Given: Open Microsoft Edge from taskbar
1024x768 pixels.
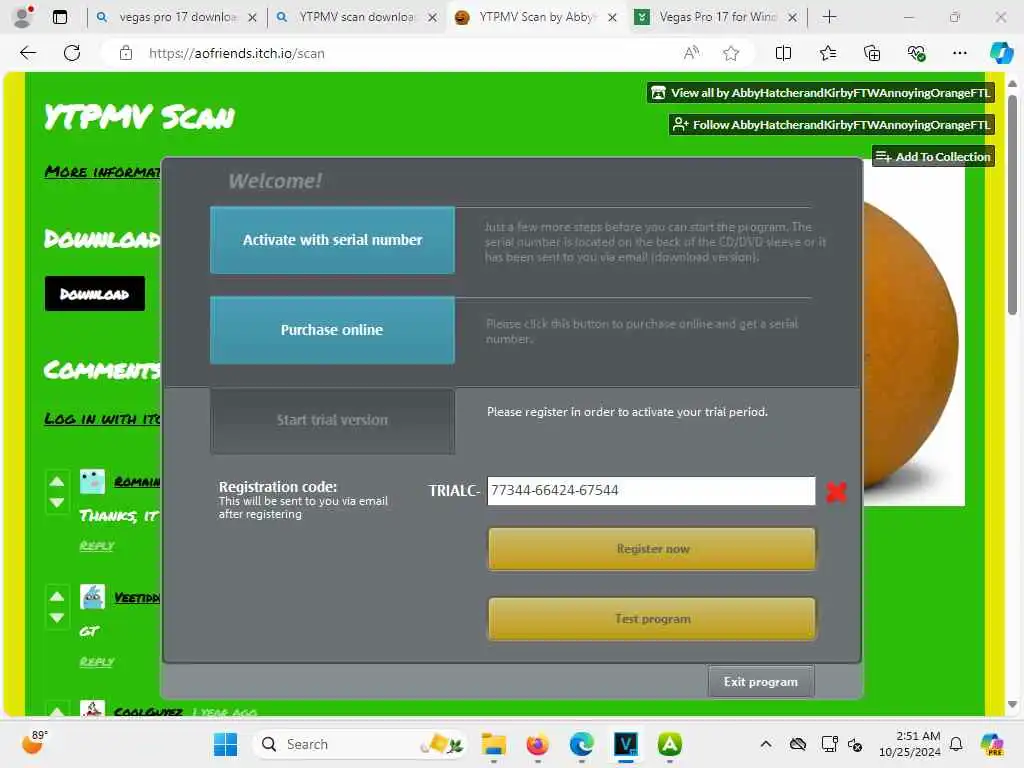Looking at the screenshot, I should click(581, 744).
